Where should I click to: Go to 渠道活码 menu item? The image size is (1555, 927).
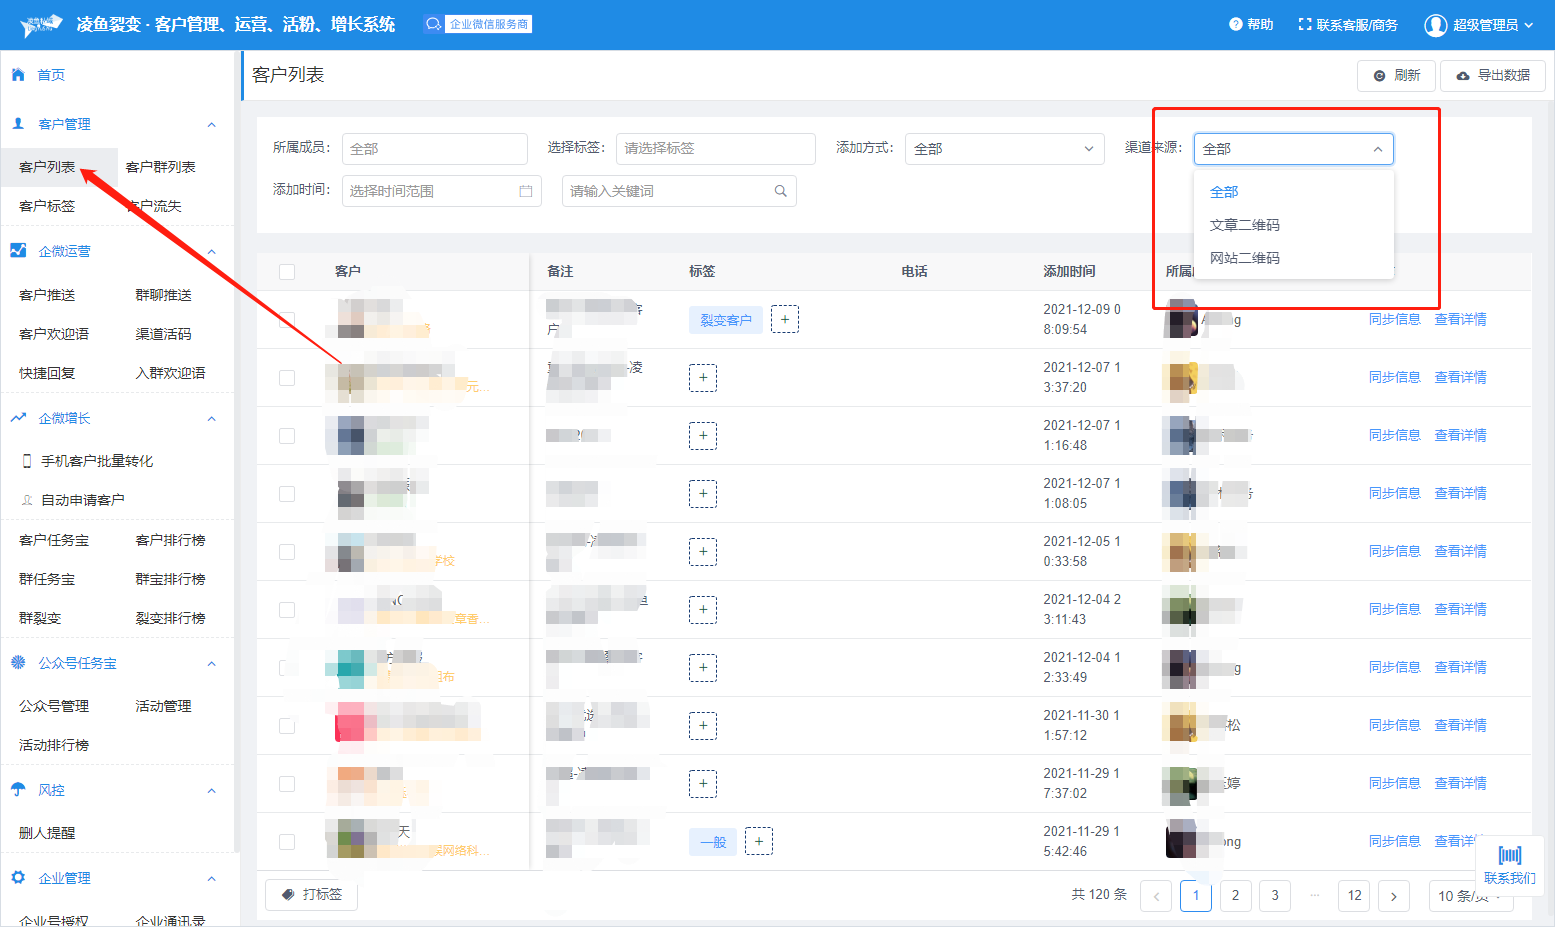(163, 334)
